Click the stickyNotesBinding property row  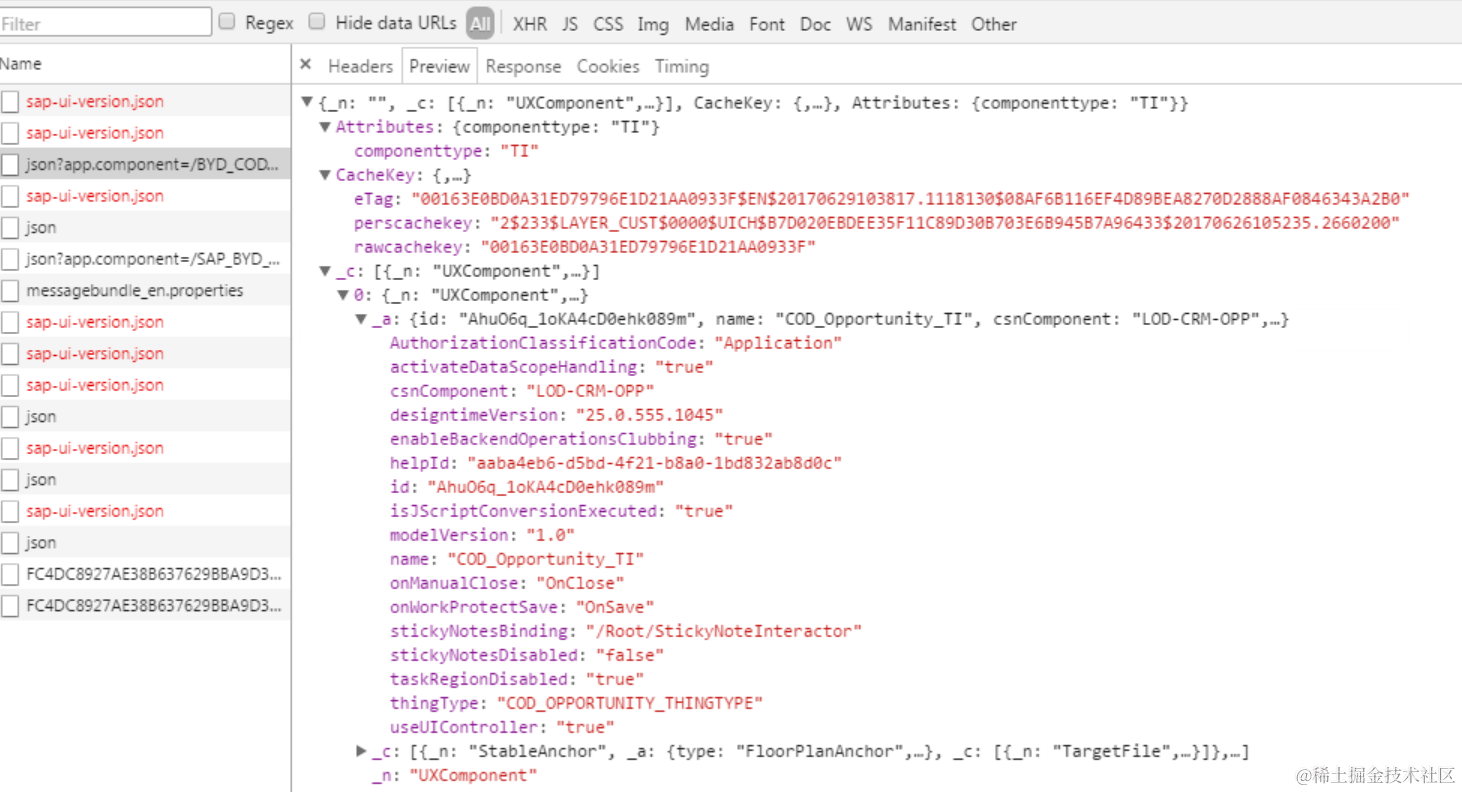click(626, 630)
